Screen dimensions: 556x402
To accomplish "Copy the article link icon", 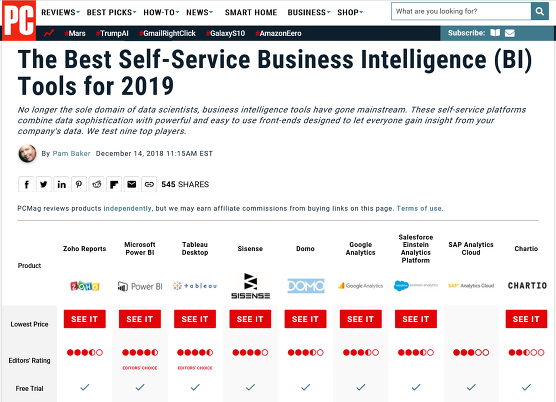I will (x=149, y=184).
